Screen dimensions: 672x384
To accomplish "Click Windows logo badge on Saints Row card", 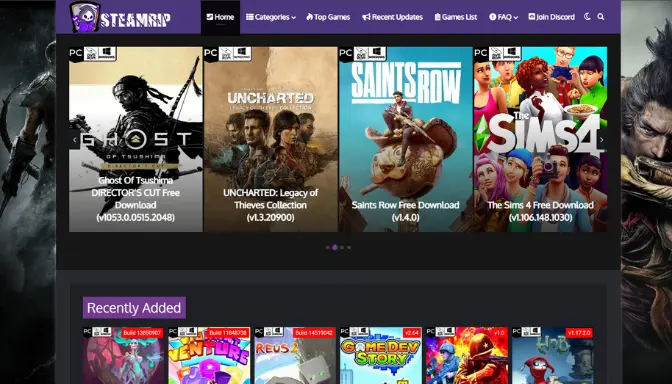I will pos(378,54).
